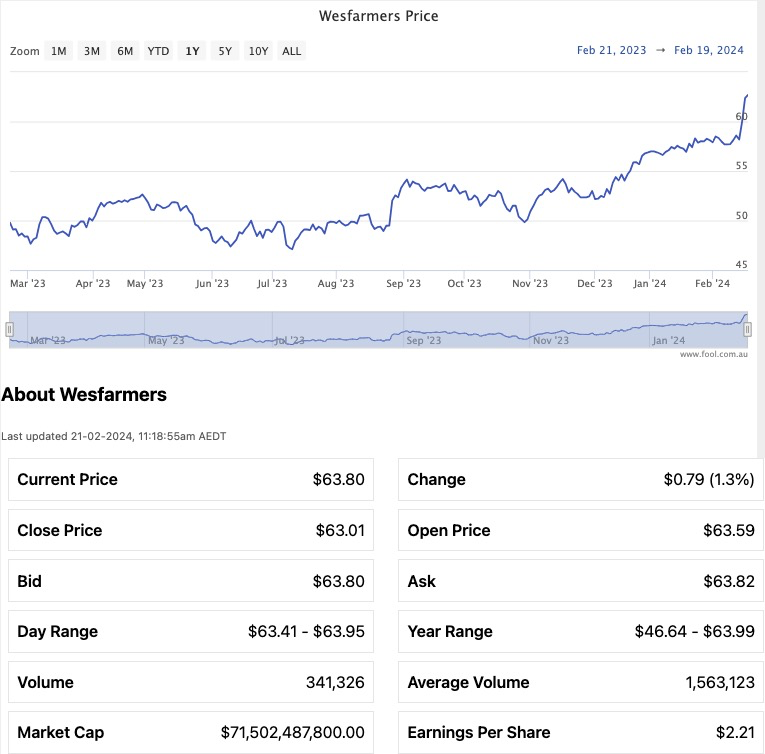Click the 45 y-axis price label
The width and height of the screenshot is (765, 754).
(x=742, y=265)
